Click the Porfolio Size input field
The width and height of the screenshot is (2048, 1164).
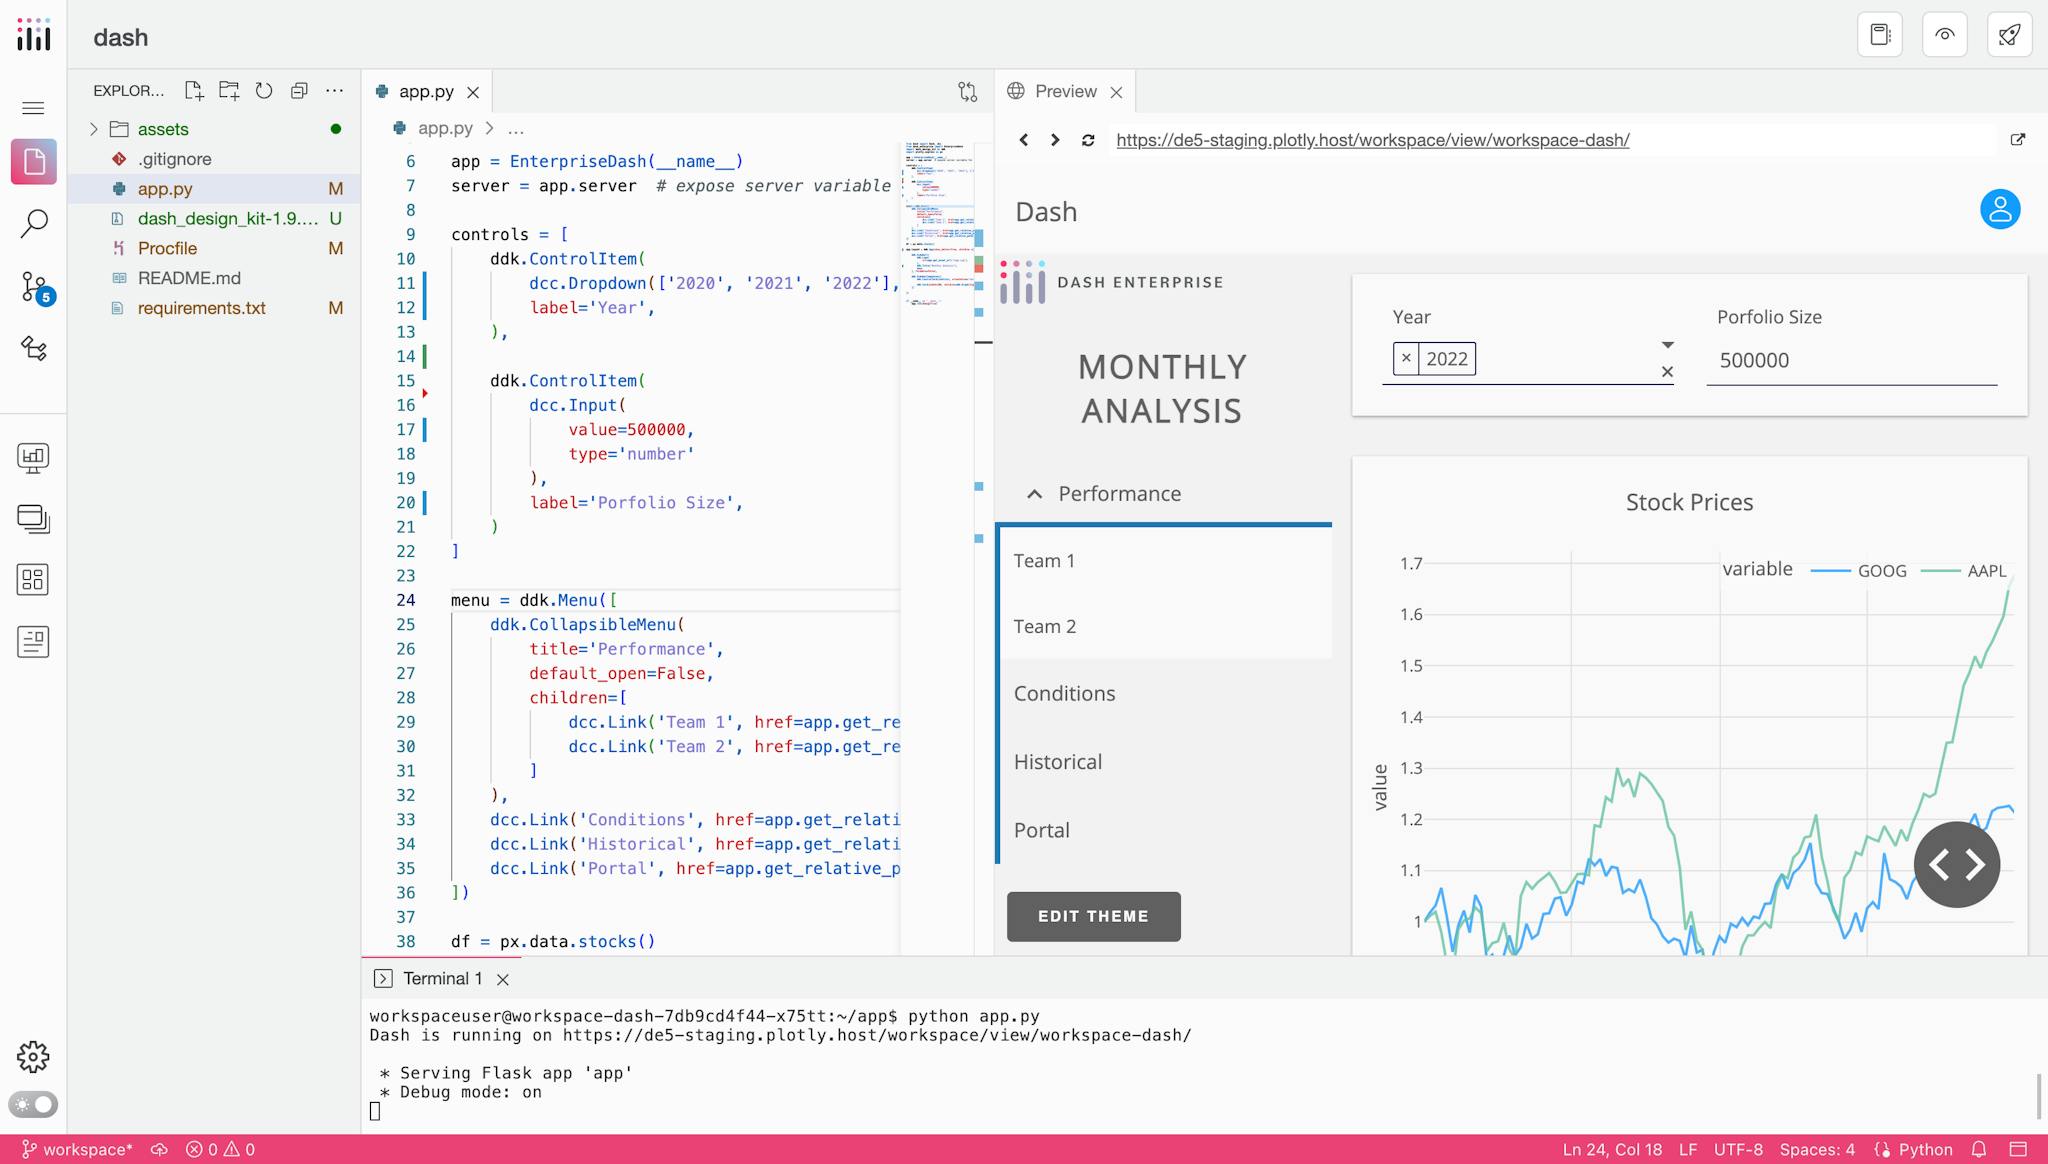1852,360
